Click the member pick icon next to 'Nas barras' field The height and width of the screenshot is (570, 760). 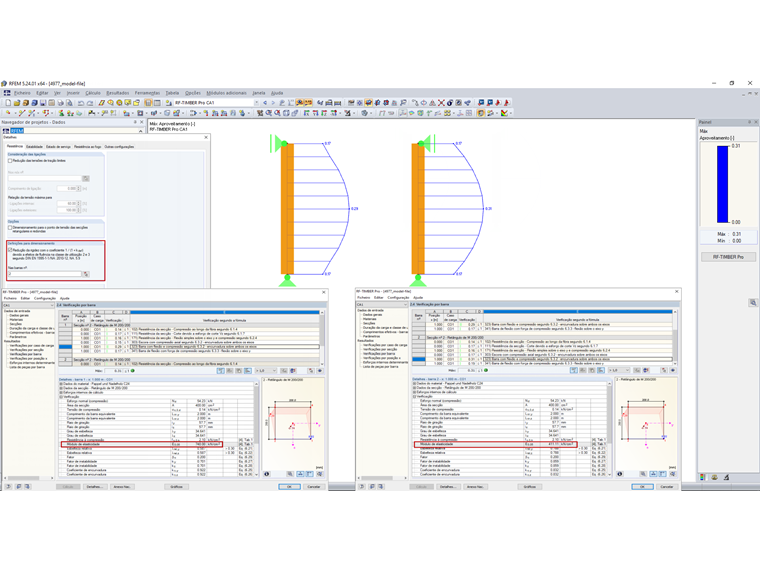click(x=86, y=274)
